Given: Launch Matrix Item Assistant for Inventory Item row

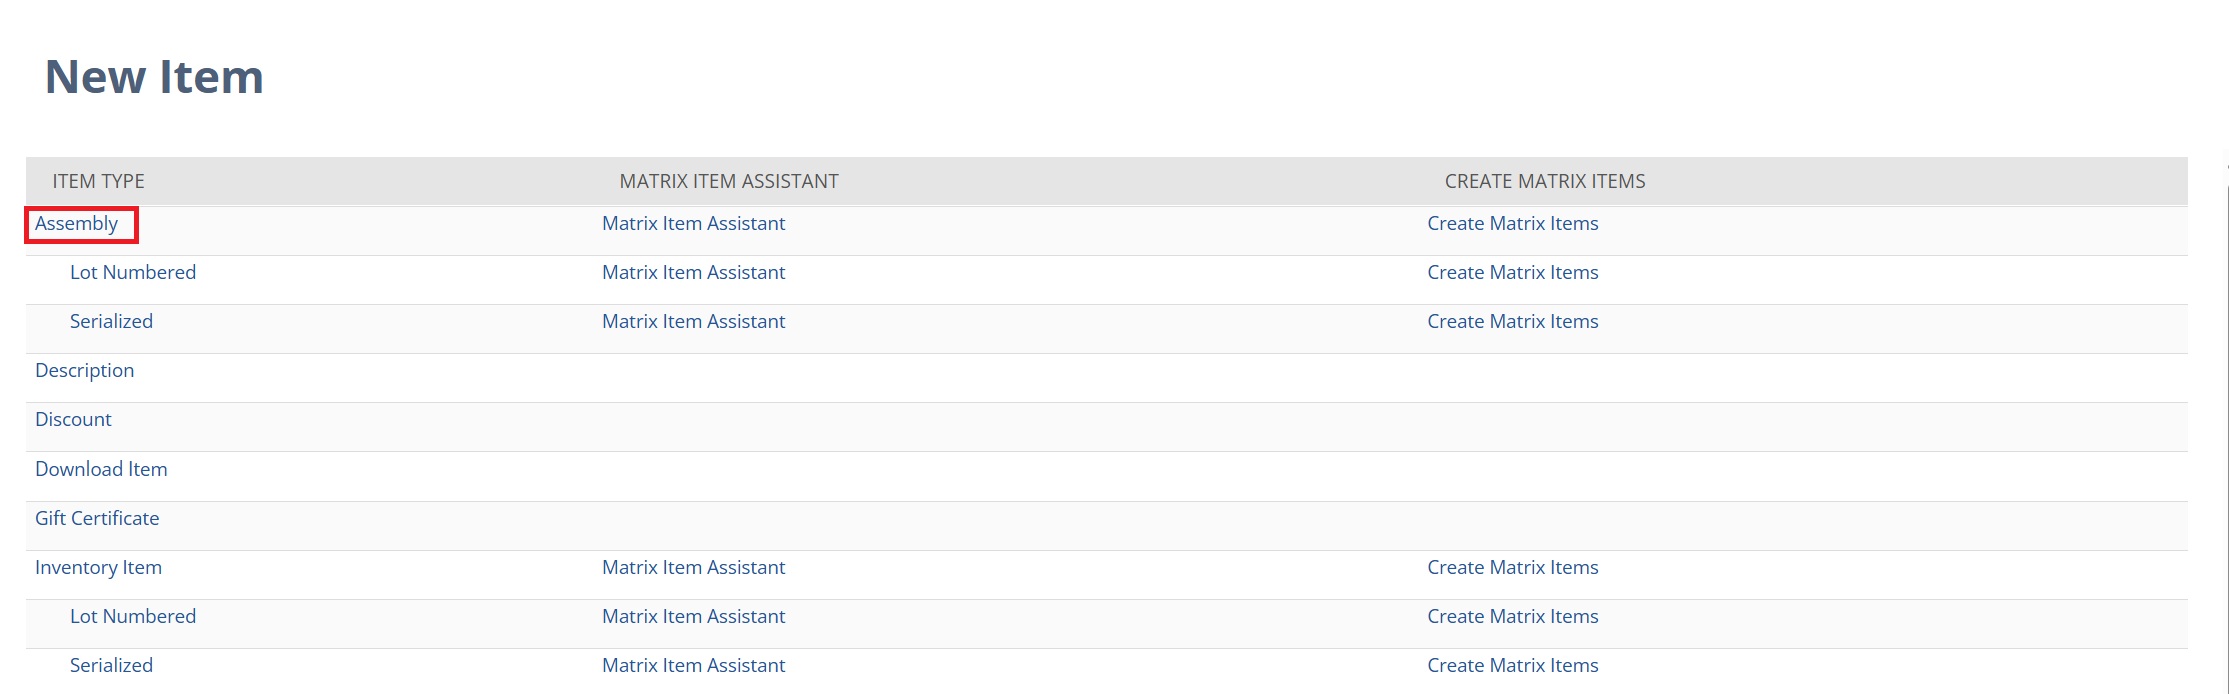Looking at the screenshot, I should tap(693, 568).
